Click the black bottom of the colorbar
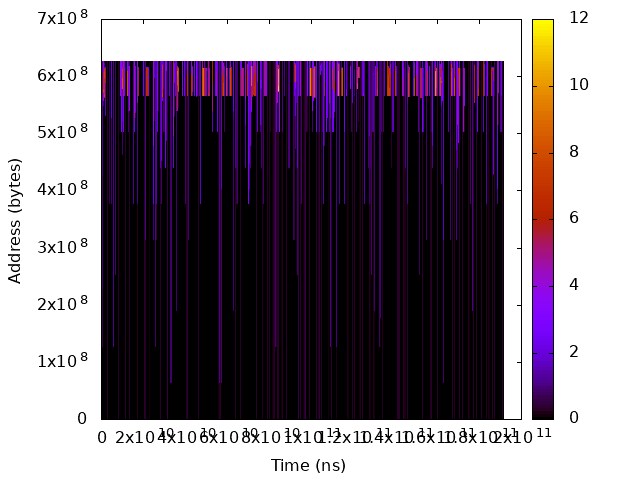Image resolution: width=640 pixels, height=480 pixels. click(543, 412)
